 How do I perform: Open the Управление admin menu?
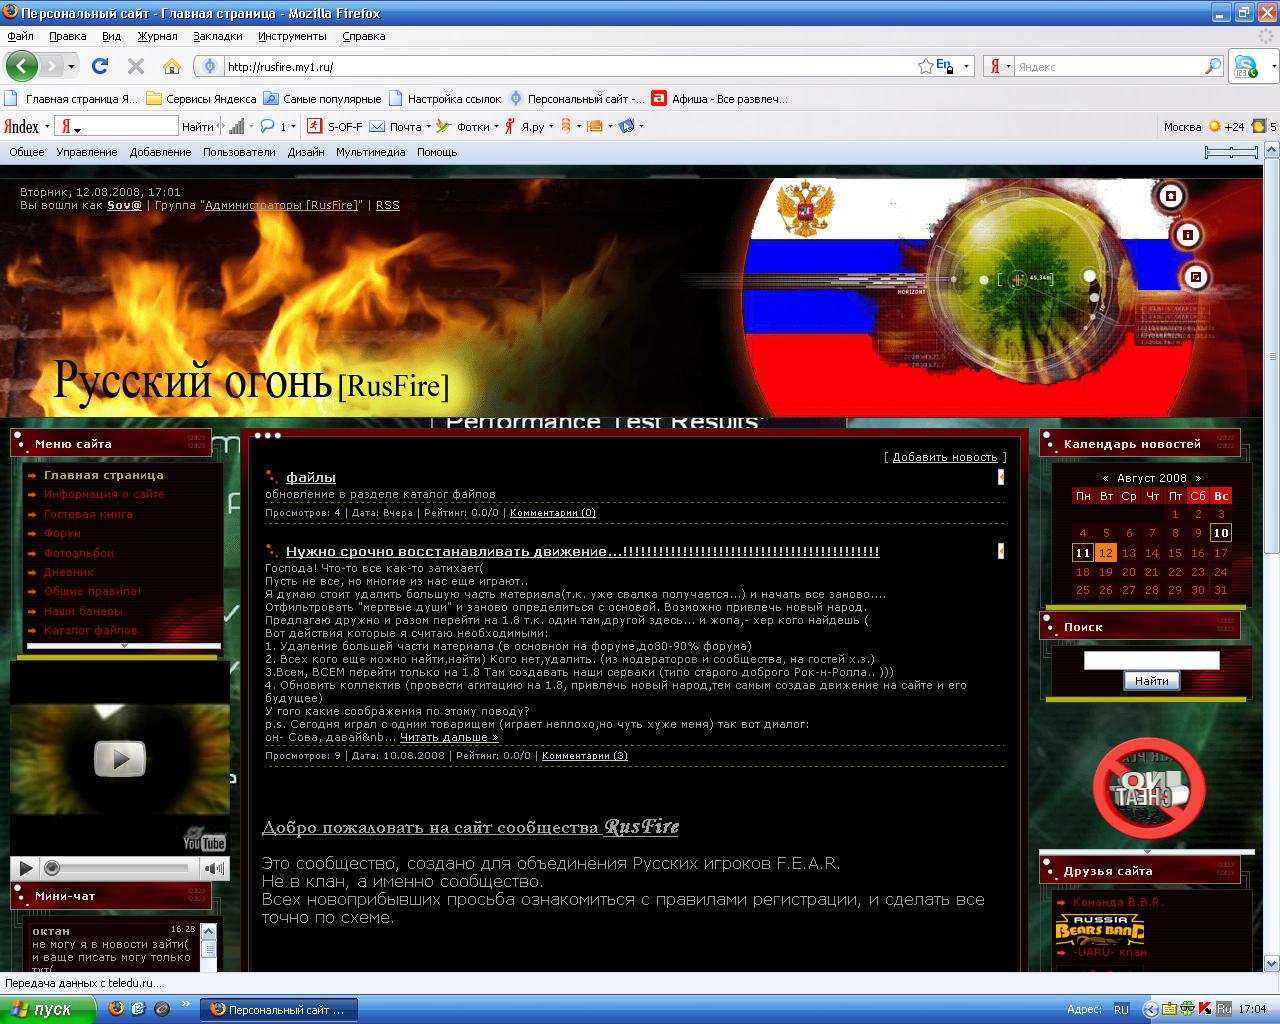point(86,152)
